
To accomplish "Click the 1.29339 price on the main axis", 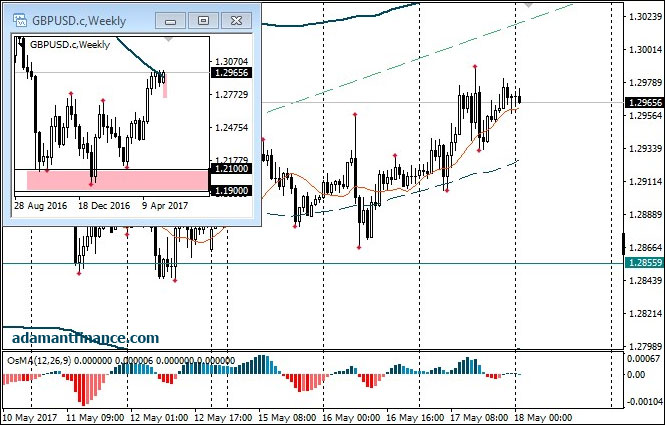I will (x=645, y=149).
